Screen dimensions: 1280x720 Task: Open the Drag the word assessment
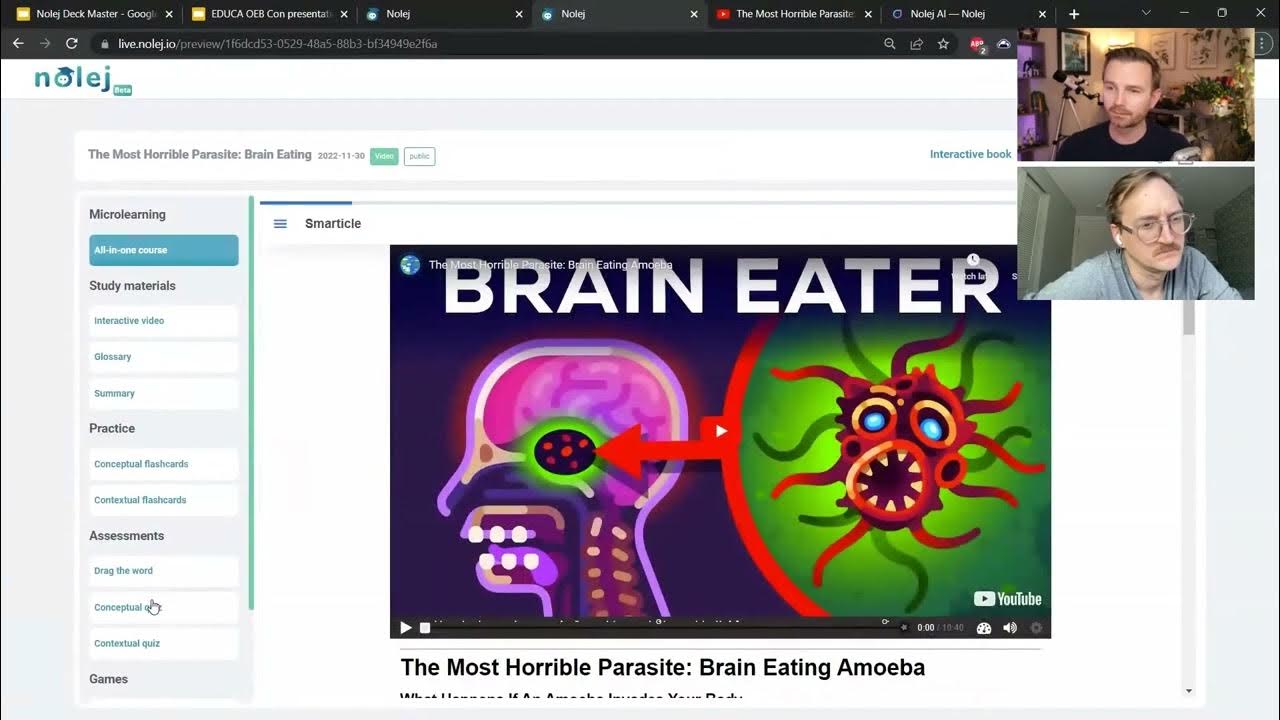164,571
